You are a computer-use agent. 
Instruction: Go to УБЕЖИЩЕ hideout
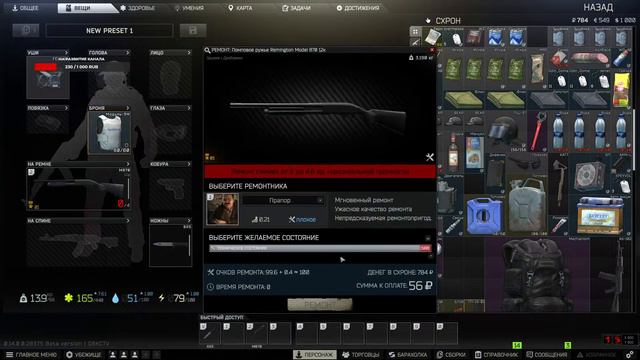(84, 355)
